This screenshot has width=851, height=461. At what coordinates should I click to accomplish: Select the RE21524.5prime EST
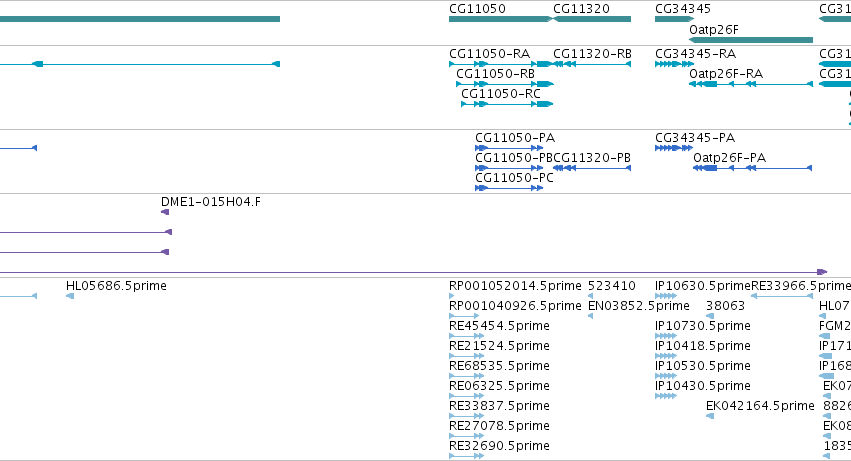click(467, 356)
